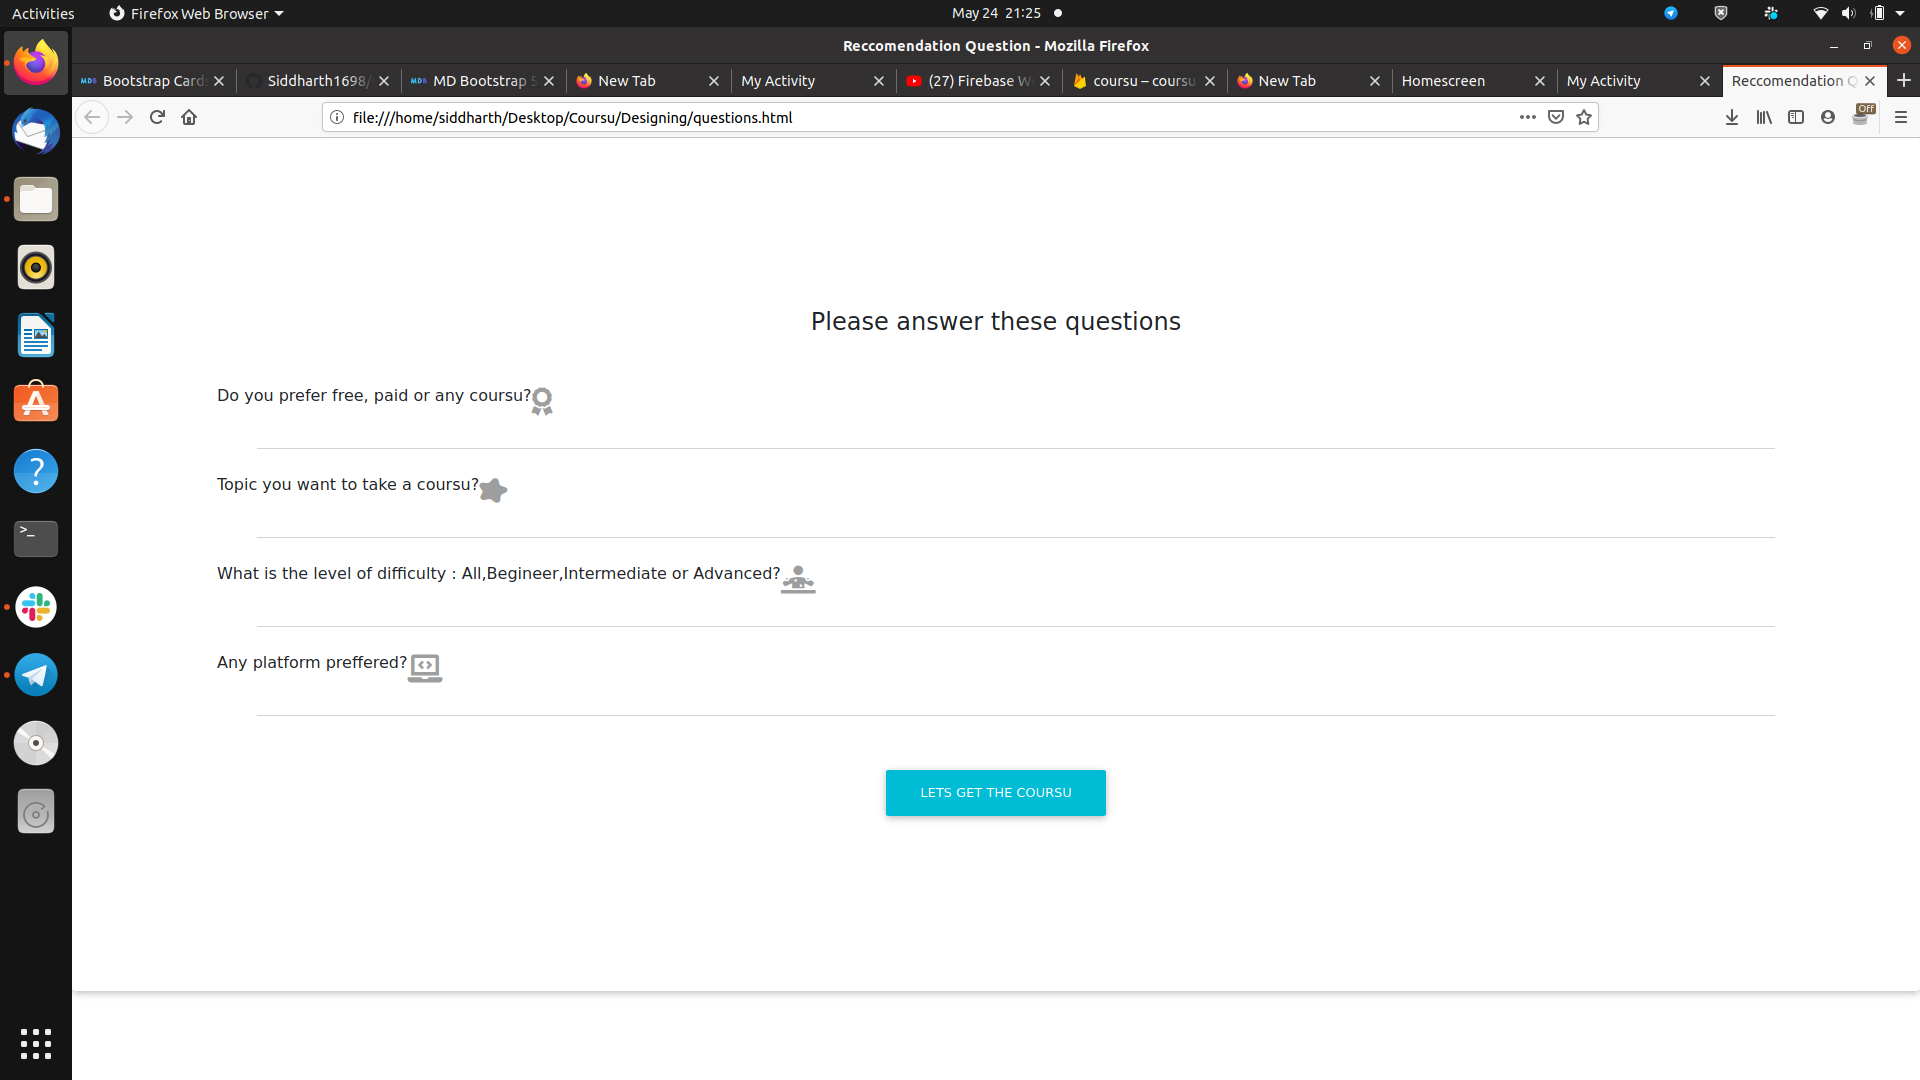The image size is (1920, 1080).
Task: Open the page actions three-dots menu
Action: pos(1528,117)
